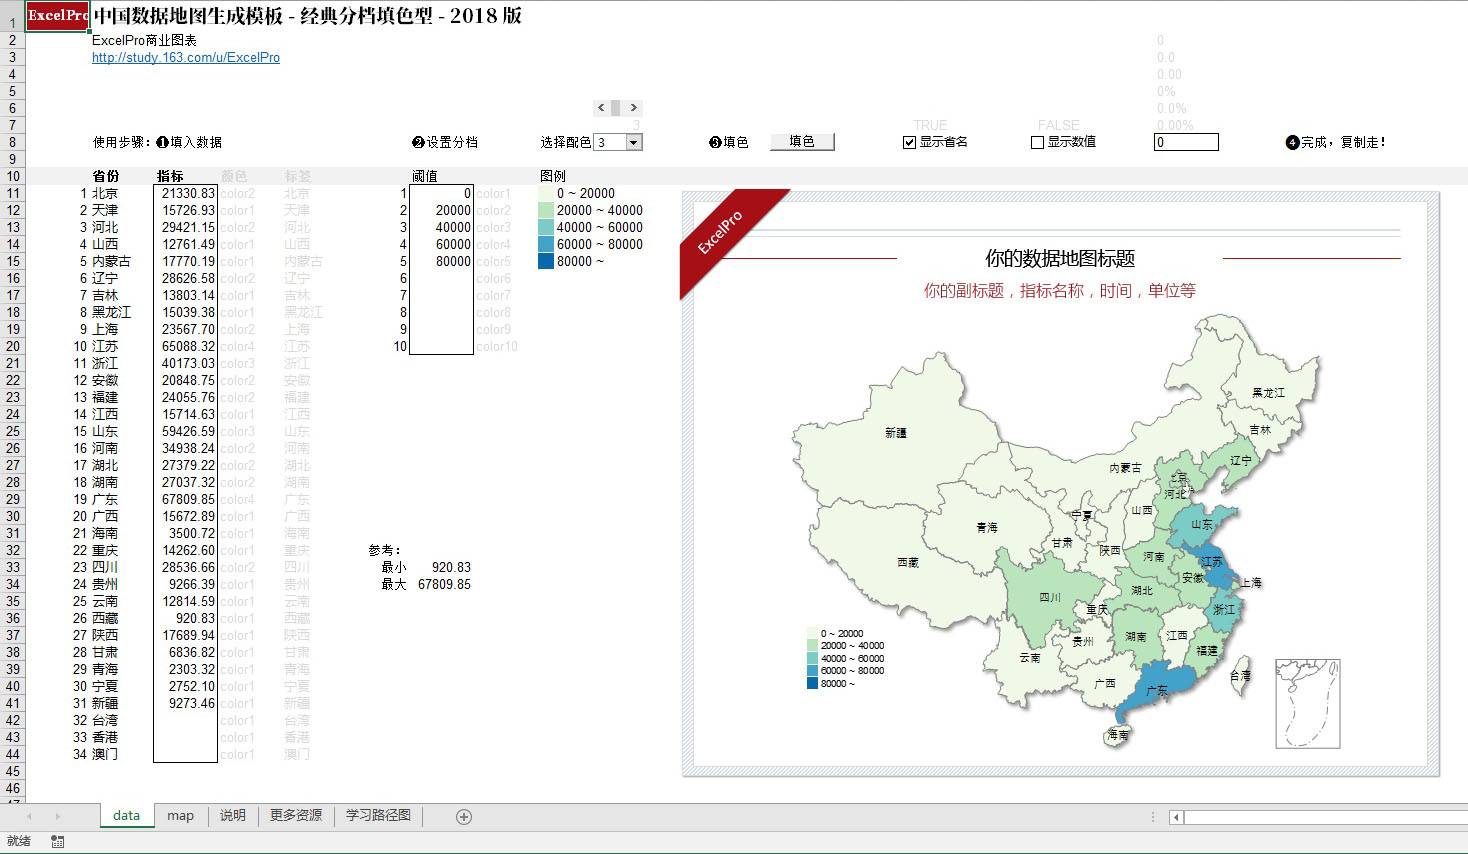The image size is (1468, 854).
Task: Switch to the map sheet tab
Action: coord(180,816)
